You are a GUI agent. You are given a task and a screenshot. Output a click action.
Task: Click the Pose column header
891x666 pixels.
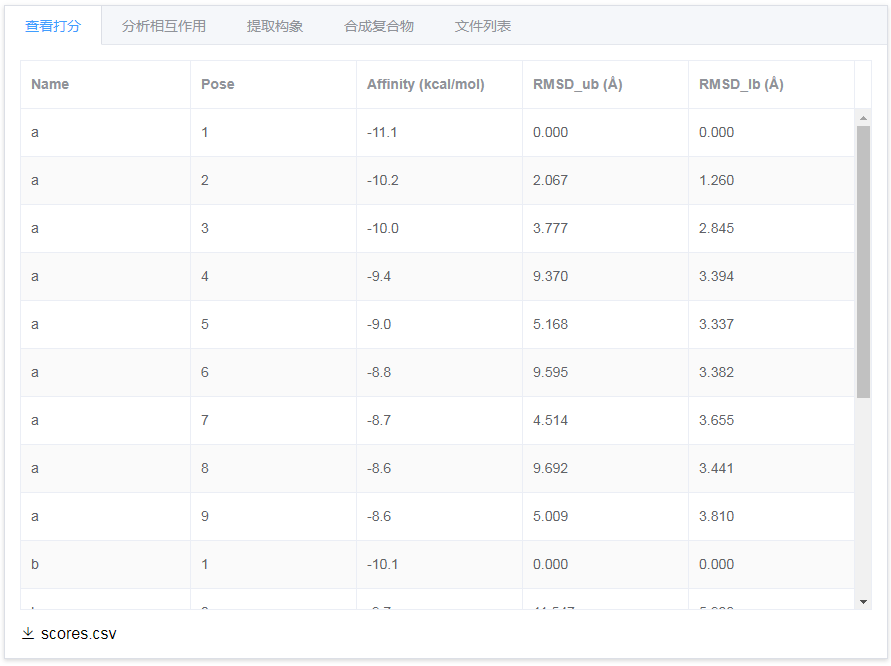(218, 84)
